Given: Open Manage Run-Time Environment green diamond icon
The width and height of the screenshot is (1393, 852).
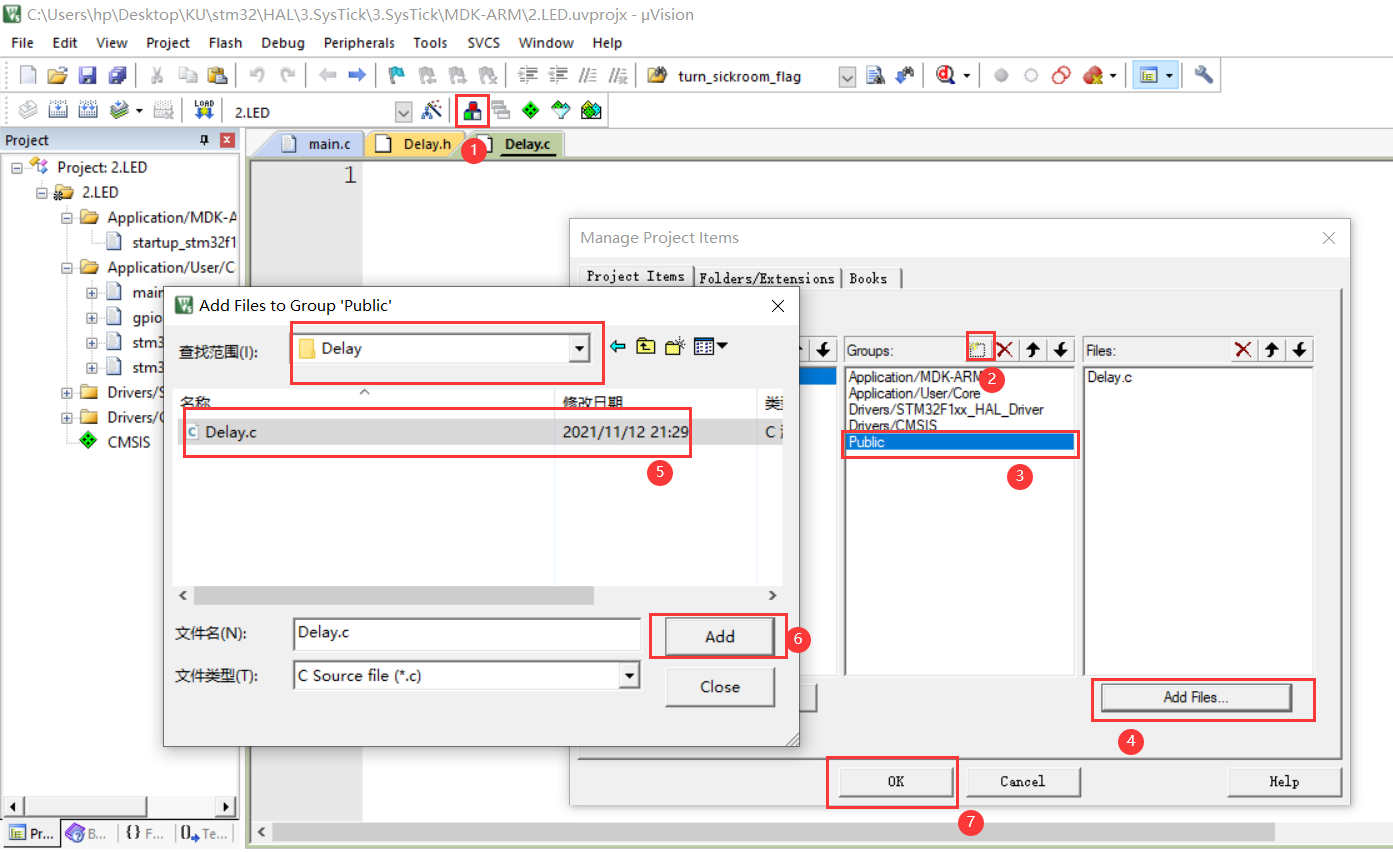Looking at the screenshot, I should 531,110.
